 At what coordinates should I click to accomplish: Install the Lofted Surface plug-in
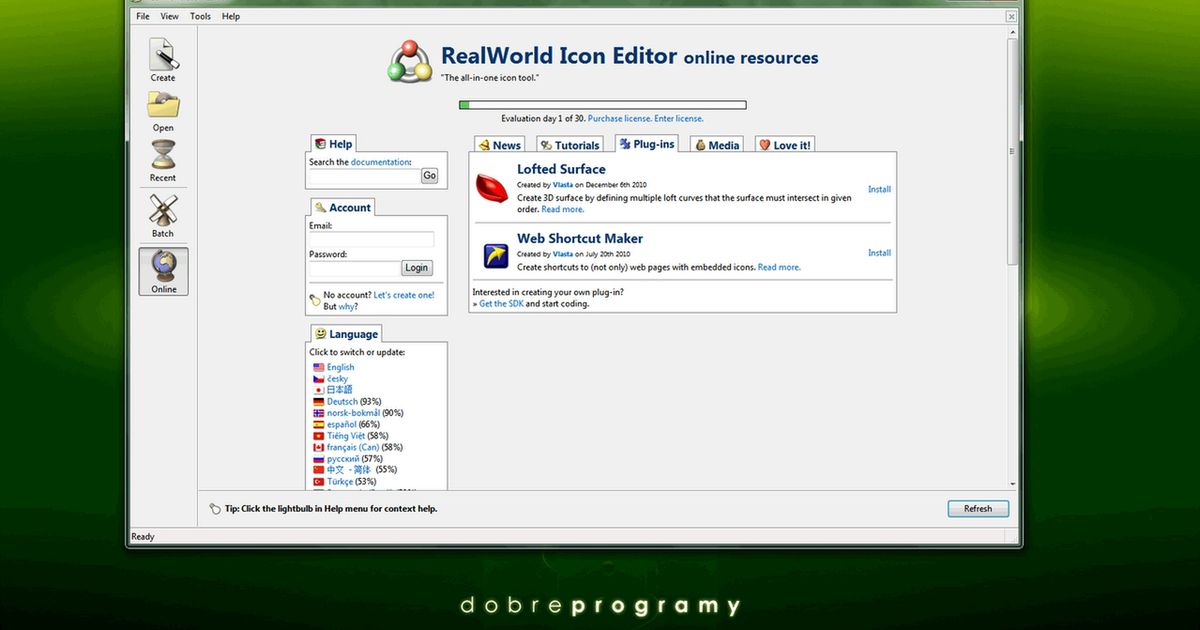pos(878,189)
